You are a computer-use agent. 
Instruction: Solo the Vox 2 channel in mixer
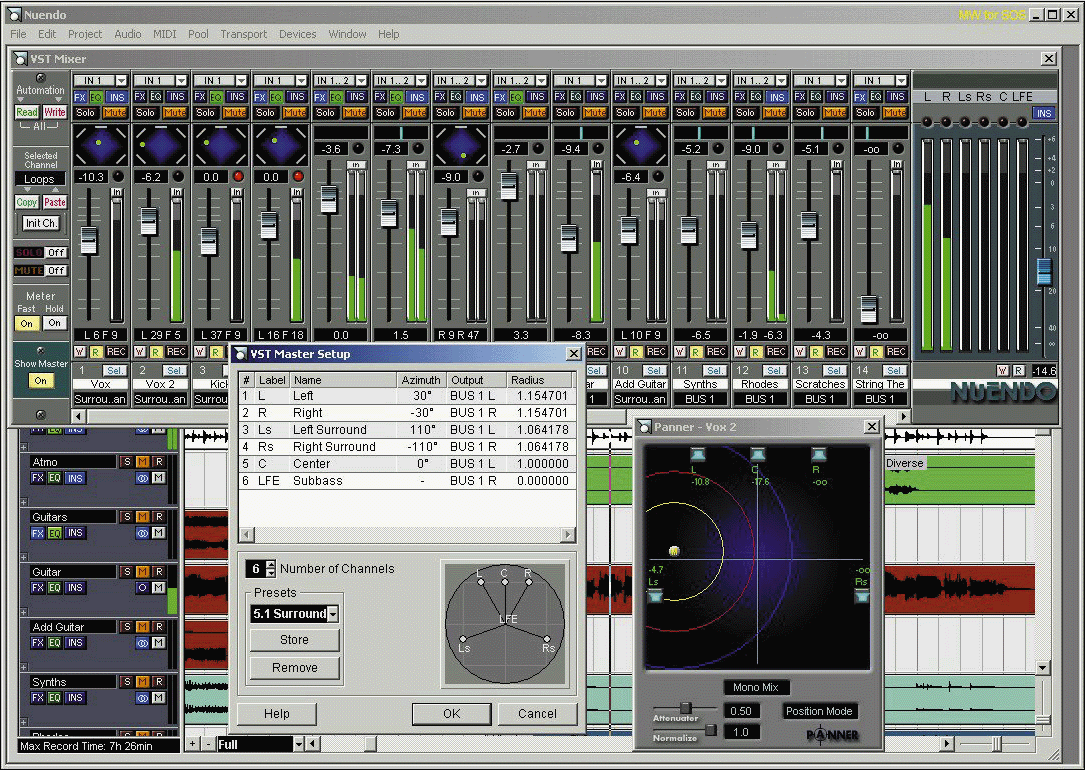point(145,113)
